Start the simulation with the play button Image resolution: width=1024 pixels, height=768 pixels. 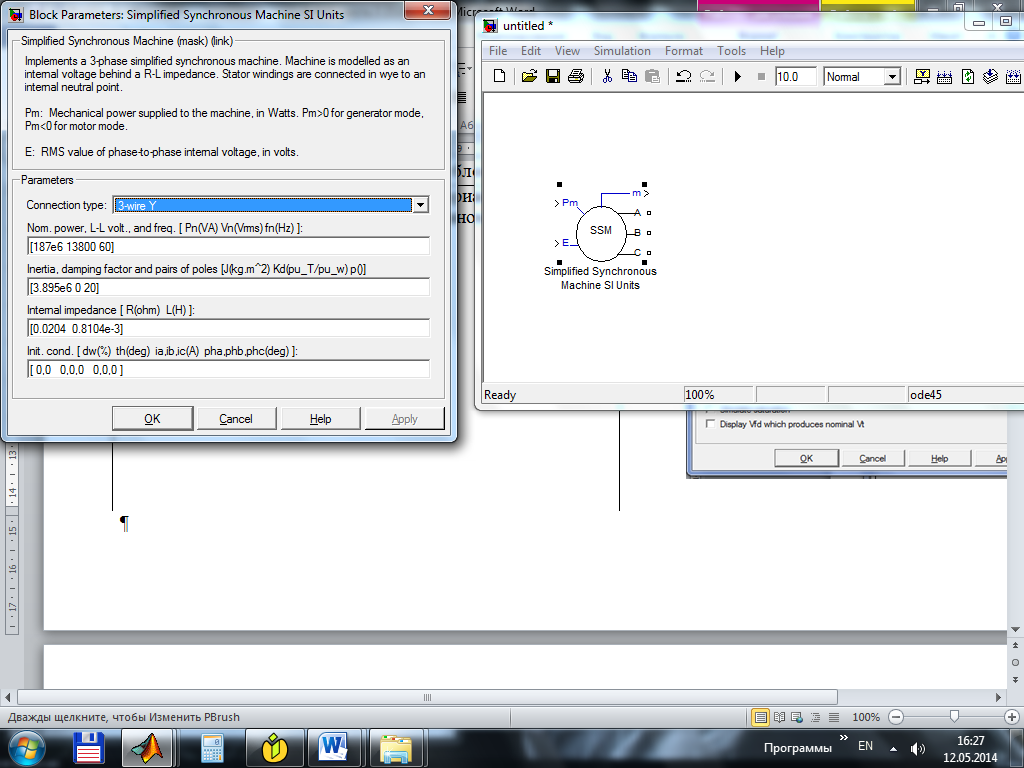738,76
